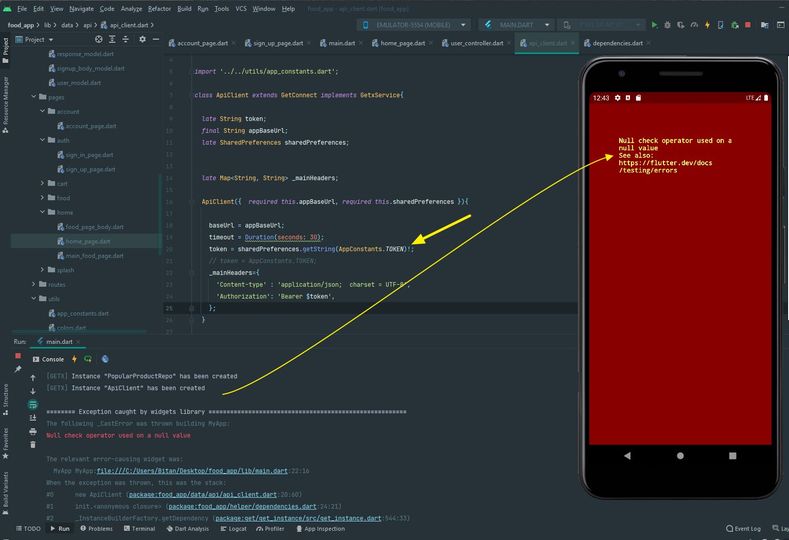Screen dimensions: 789x540
Task: Open the Refactor menu
Action: coord(160,9)
